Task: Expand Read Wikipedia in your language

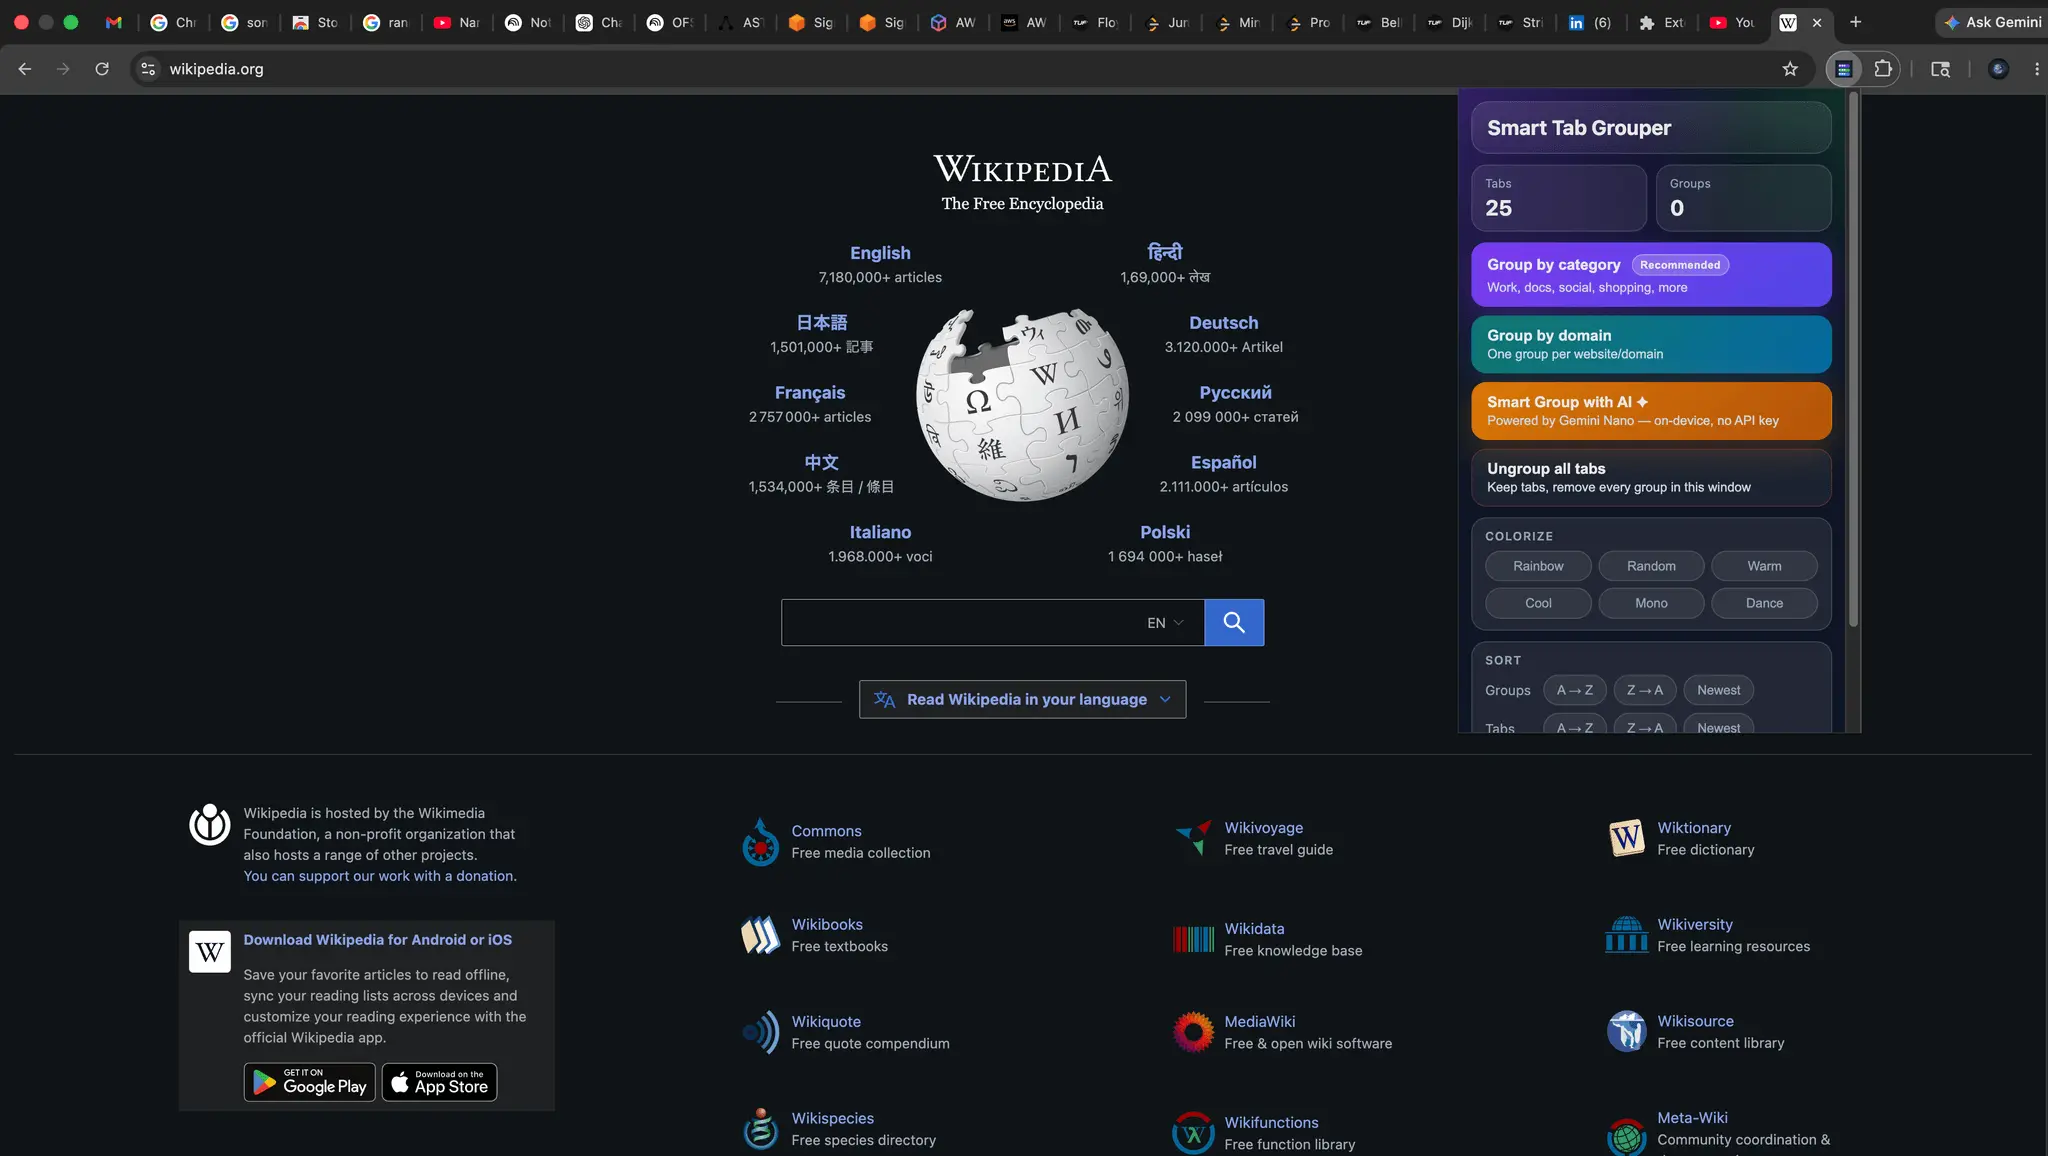Action: [1022, 699]
